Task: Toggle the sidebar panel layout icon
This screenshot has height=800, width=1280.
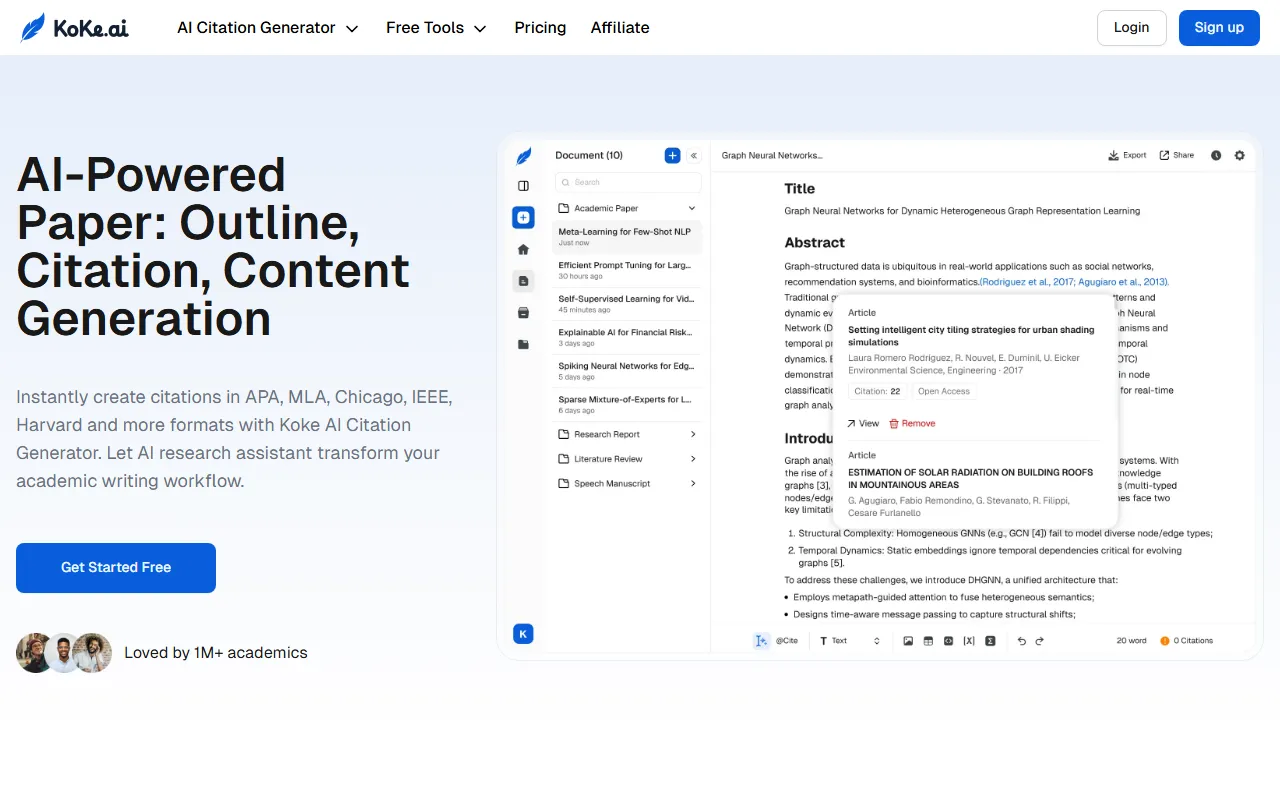Action: click(x=523, y=186)
